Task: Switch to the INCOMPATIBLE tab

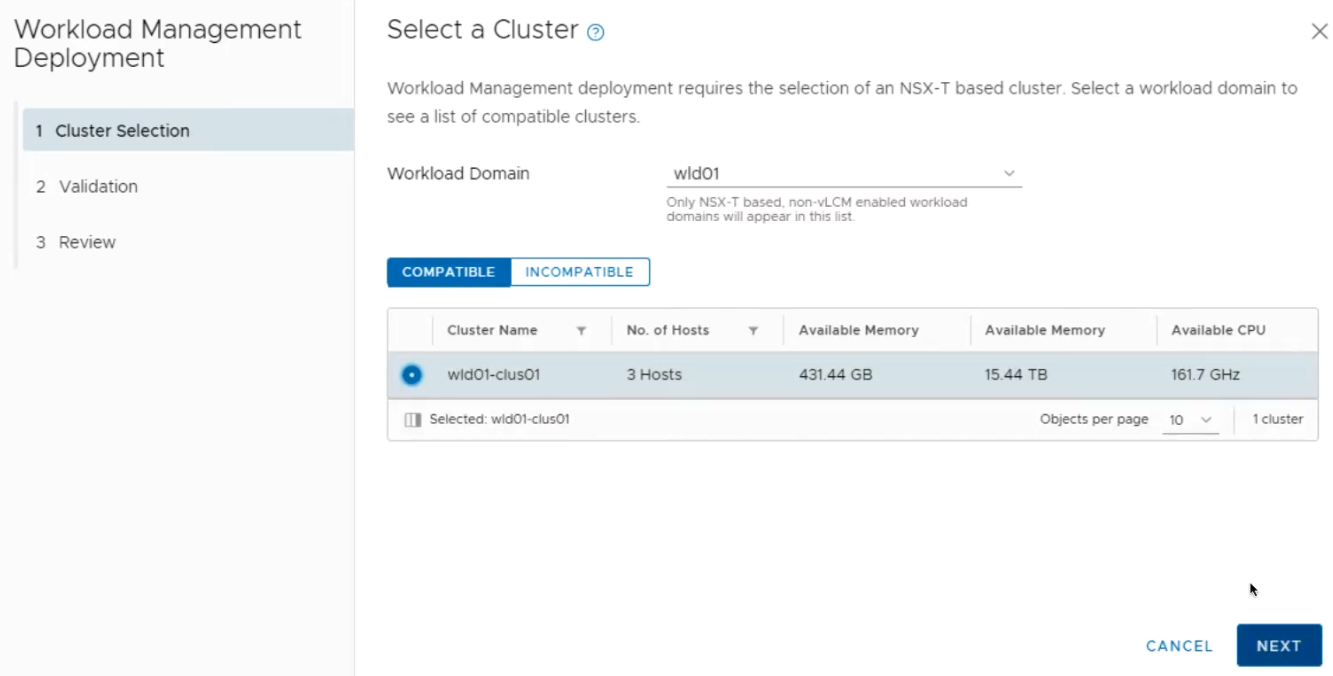Action: pyautogui.click(x=580, y=271)
